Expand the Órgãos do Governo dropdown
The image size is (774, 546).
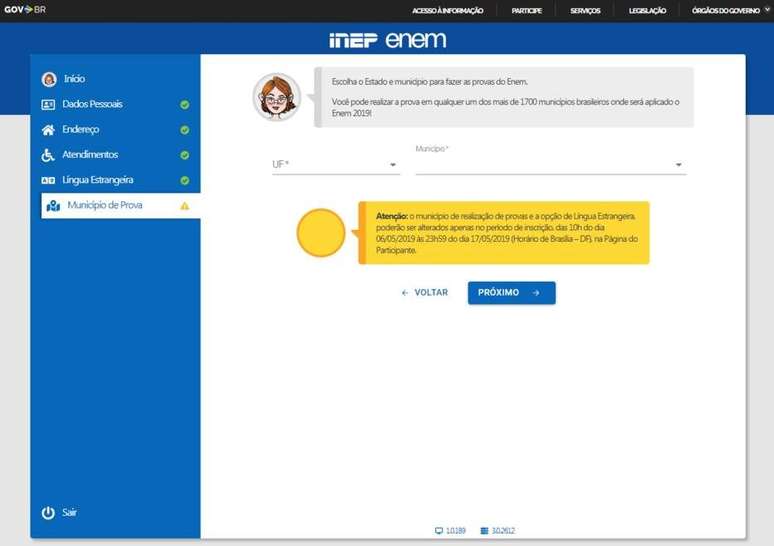coord(730,10)
